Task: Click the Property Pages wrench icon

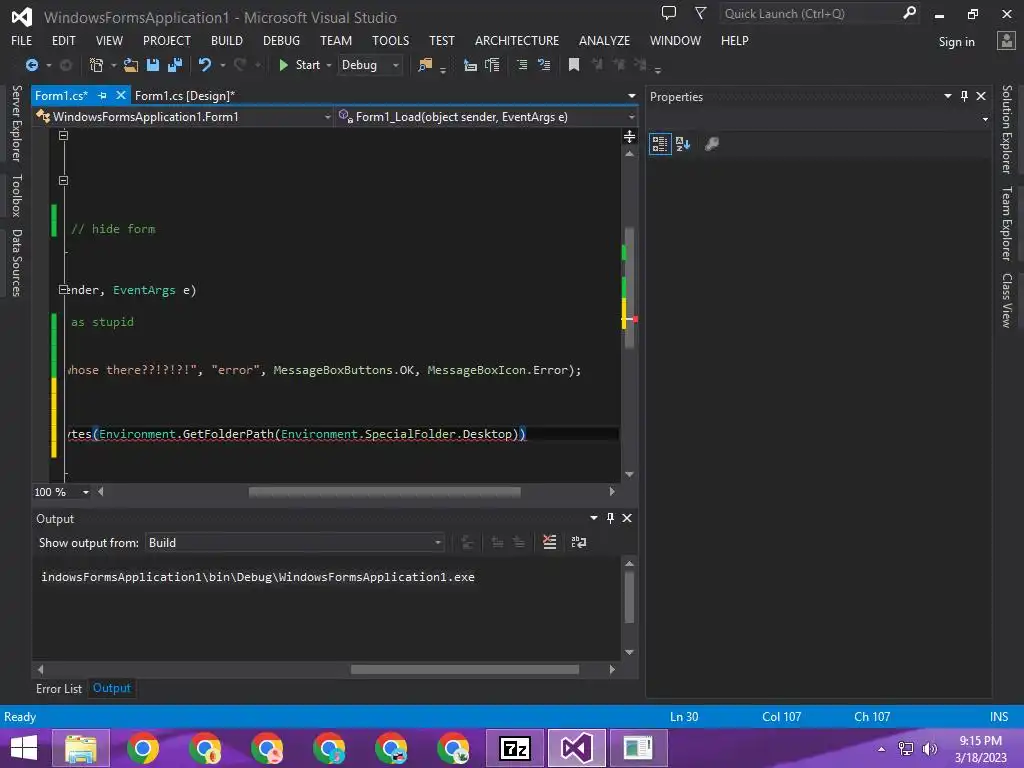Action: pos(712,144)
